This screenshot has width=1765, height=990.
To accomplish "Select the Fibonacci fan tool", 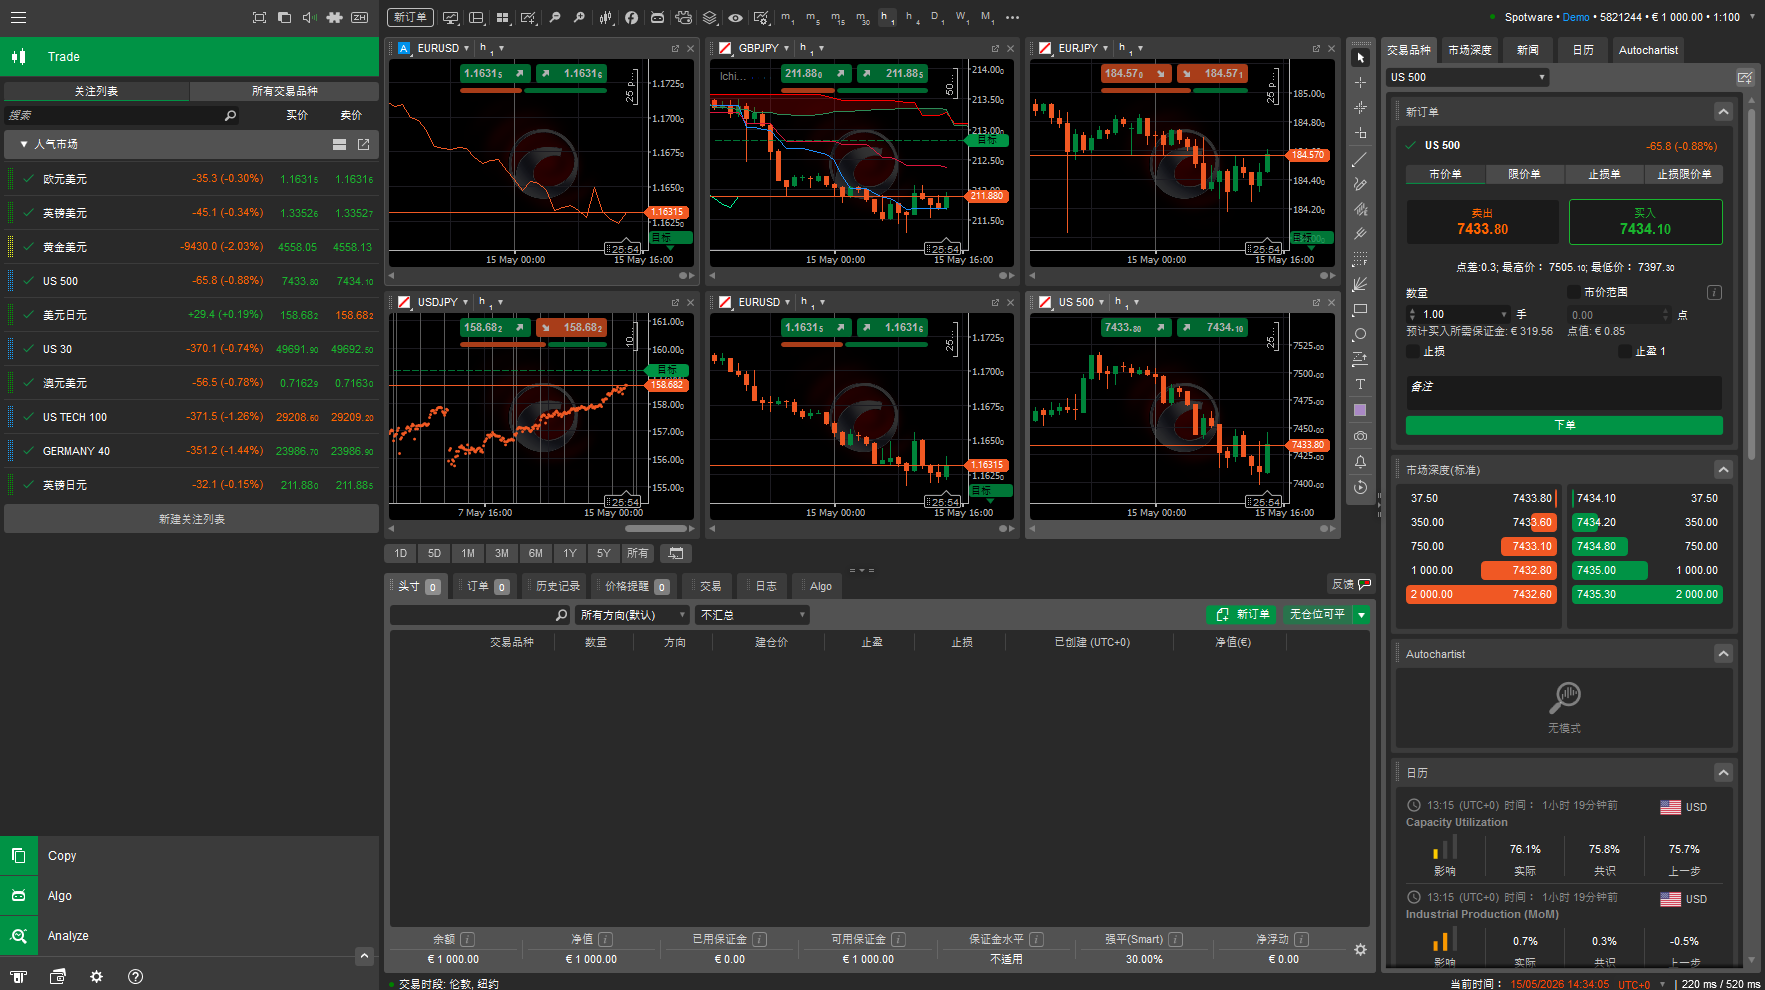I will (1360, 285).
